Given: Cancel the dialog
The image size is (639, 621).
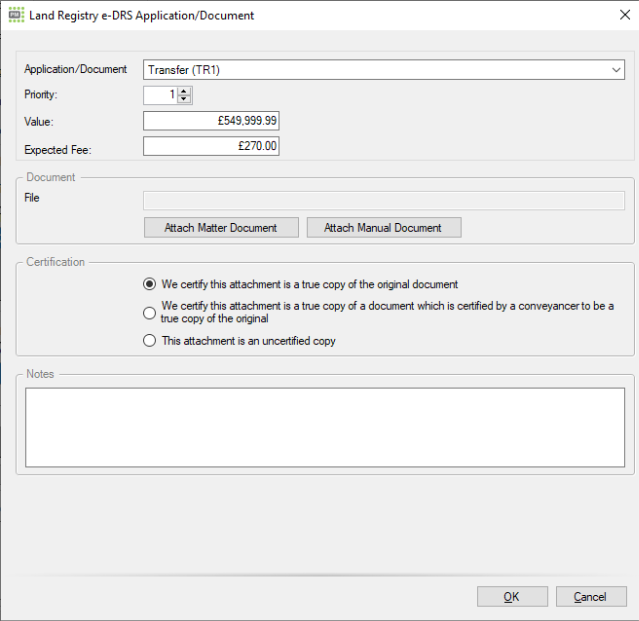Looking at the screenshot, I should (x=591, y=597).
